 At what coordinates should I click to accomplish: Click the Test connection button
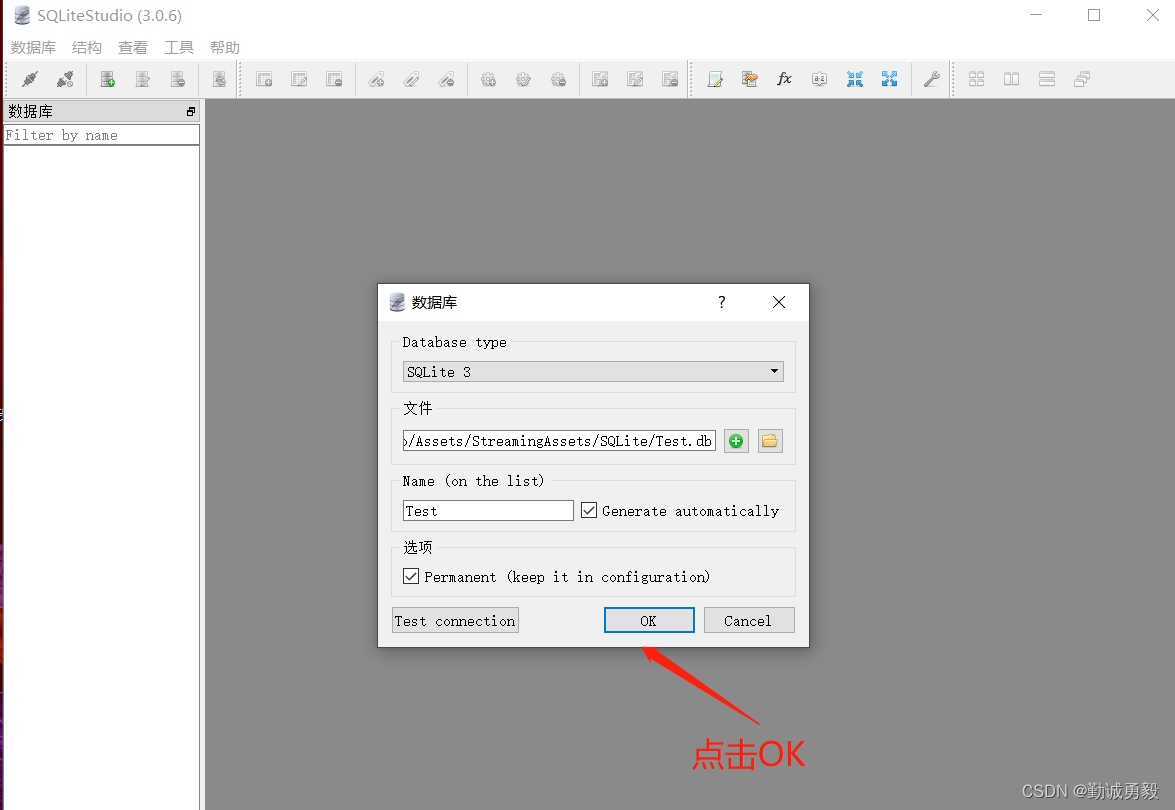(455, 620)
